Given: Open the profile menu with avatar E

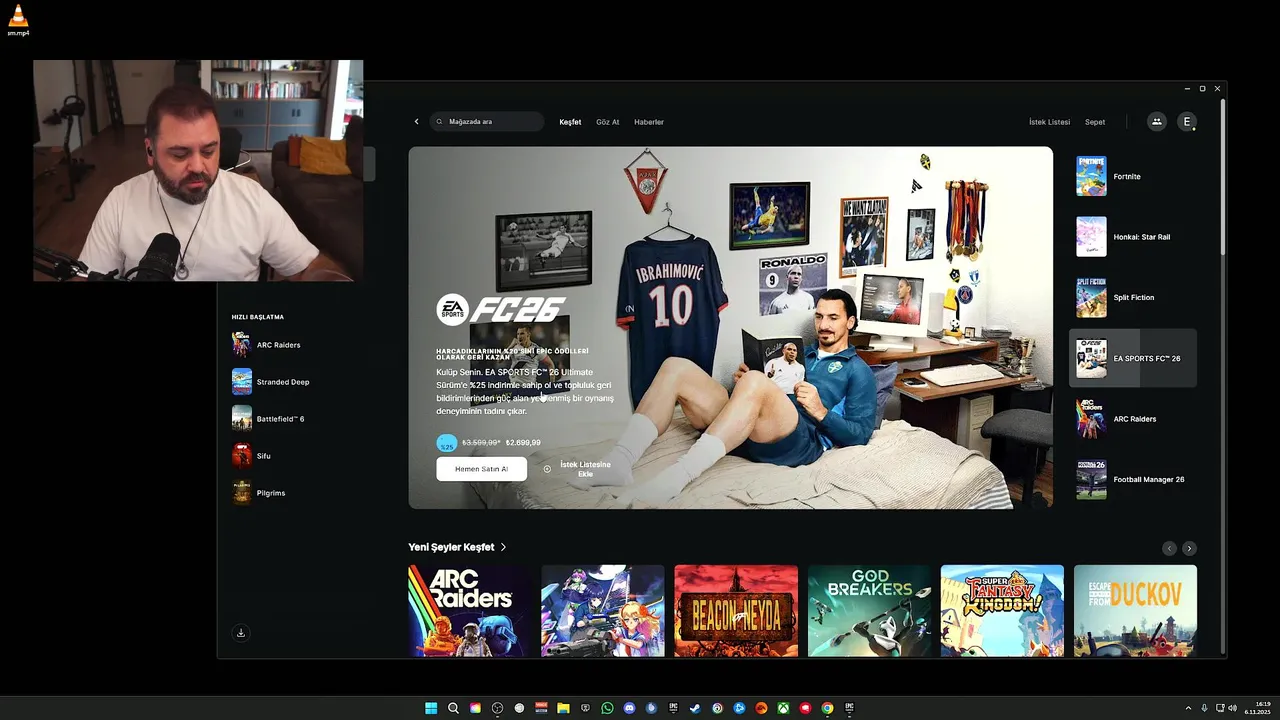Looking at the screenshot, I should pyautogui.click(x=1187, y=122).
